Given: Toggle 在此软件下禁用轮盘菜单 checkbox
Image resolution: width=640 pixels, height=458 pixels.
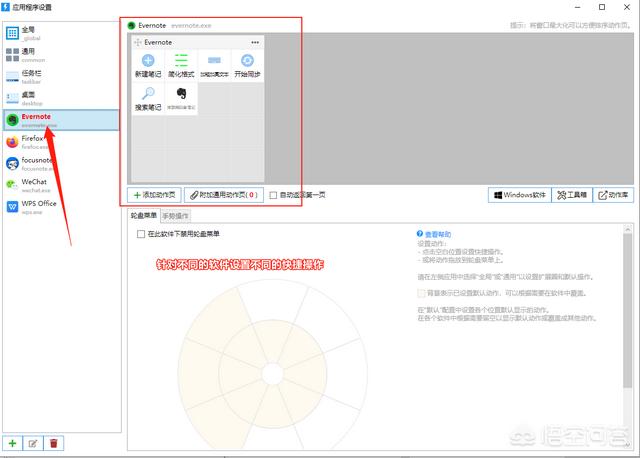Looking at the screenshot, I should click(x=141, y=234).
